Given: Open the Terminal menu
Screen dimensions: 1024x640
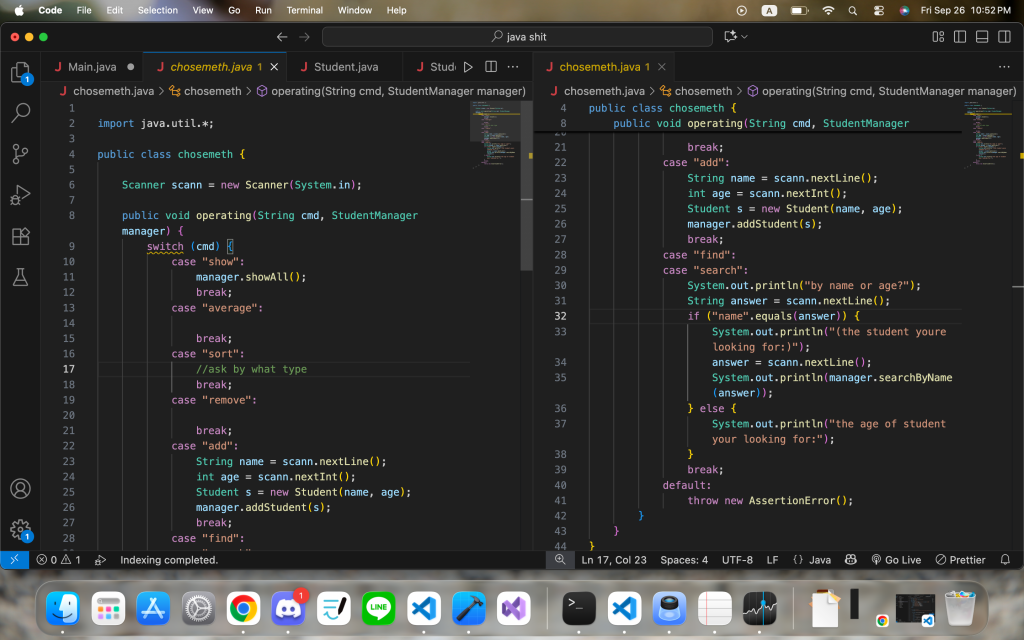Looking at the screenshot, I should [304, 10].
